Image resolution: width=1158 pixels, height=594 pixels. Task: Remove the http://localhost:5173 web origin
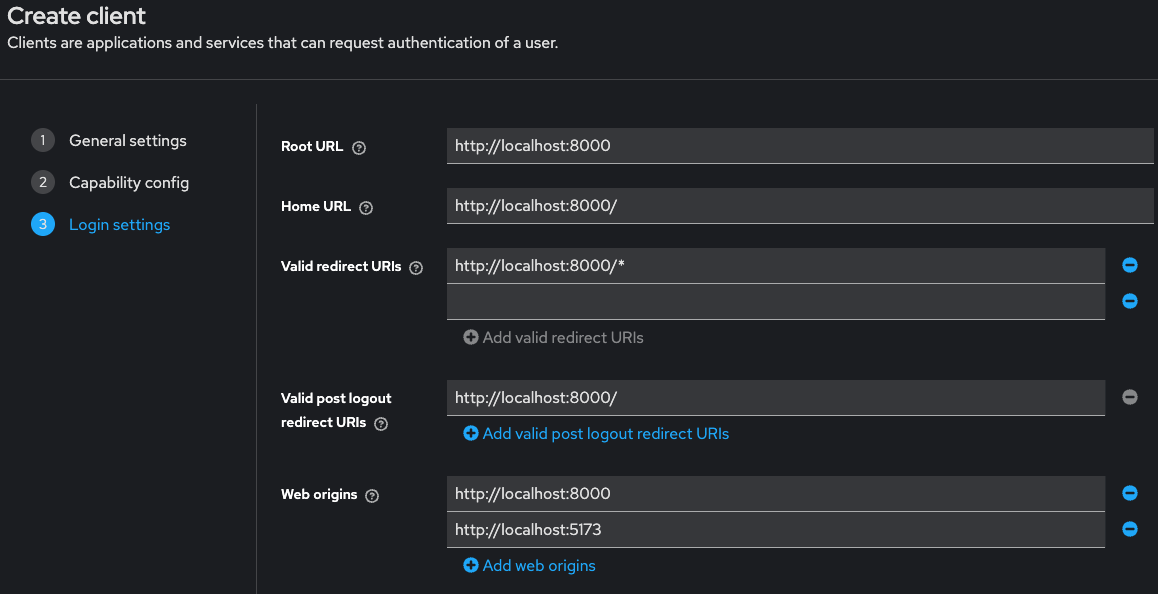click(x=1130, y=529)
